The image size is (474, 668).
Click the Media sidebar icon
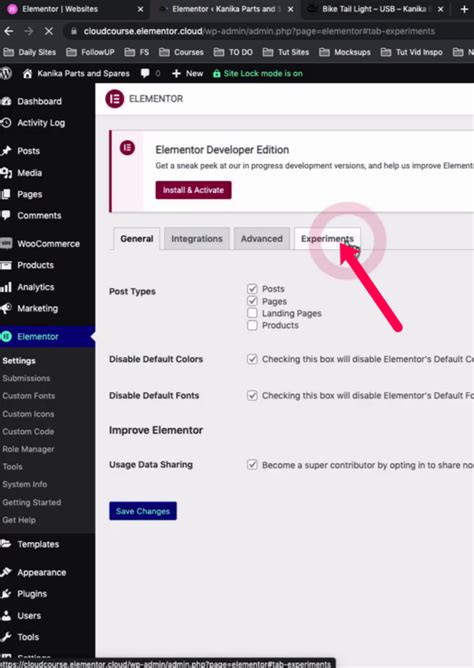coord(6,173)
